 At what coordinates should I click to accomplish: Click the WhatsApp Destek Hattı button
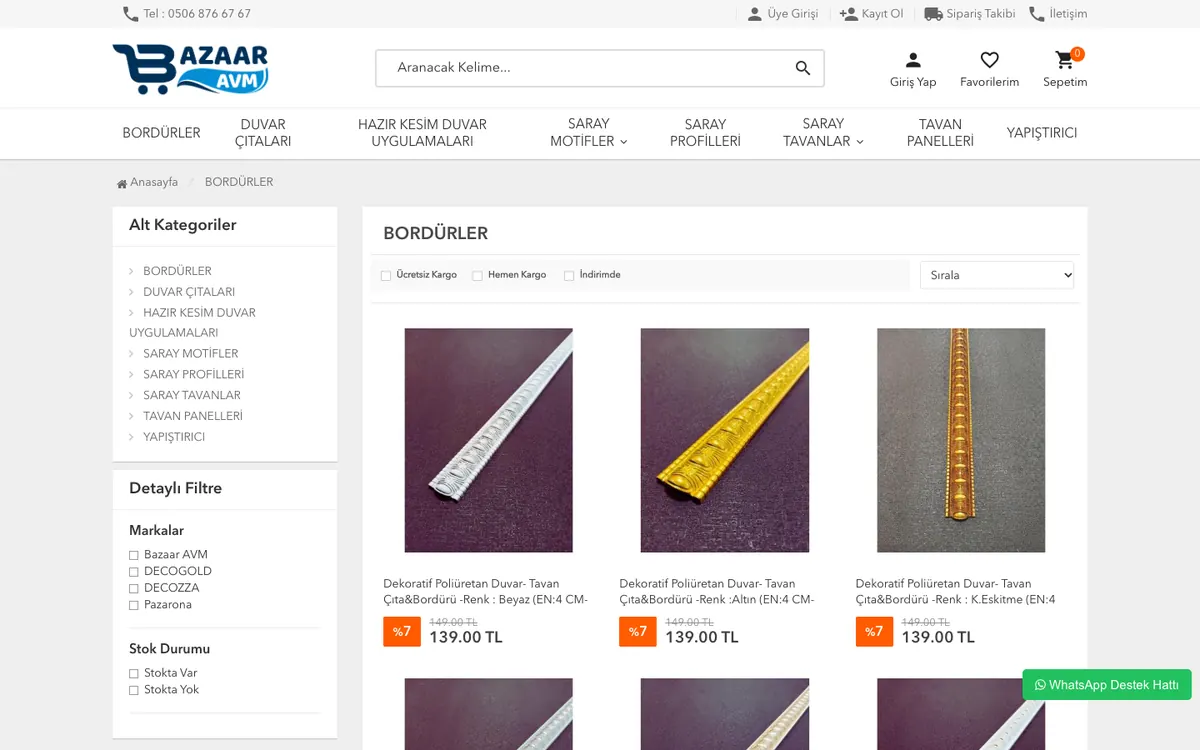pyautogui.click(x=1107, y=685)
